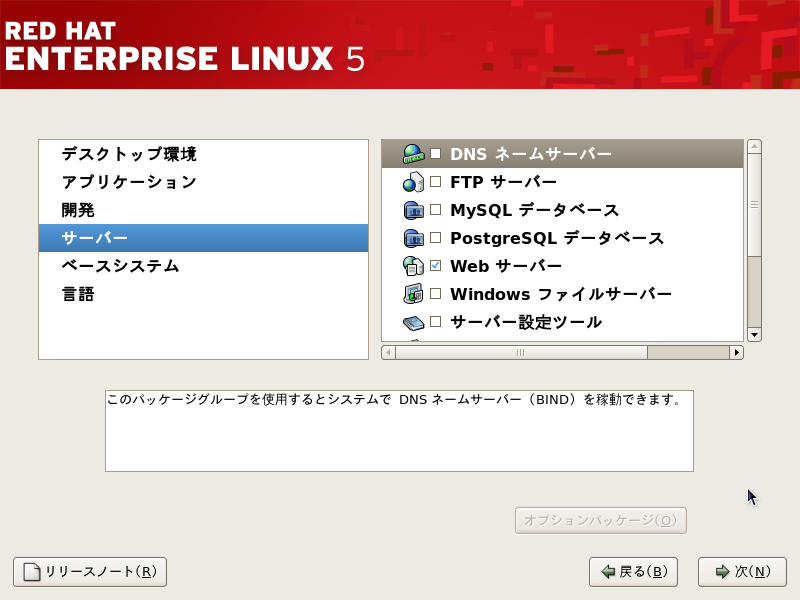Click the horizontal scrollbar thumb
The image size is (800, 600).
click(521, 353)
